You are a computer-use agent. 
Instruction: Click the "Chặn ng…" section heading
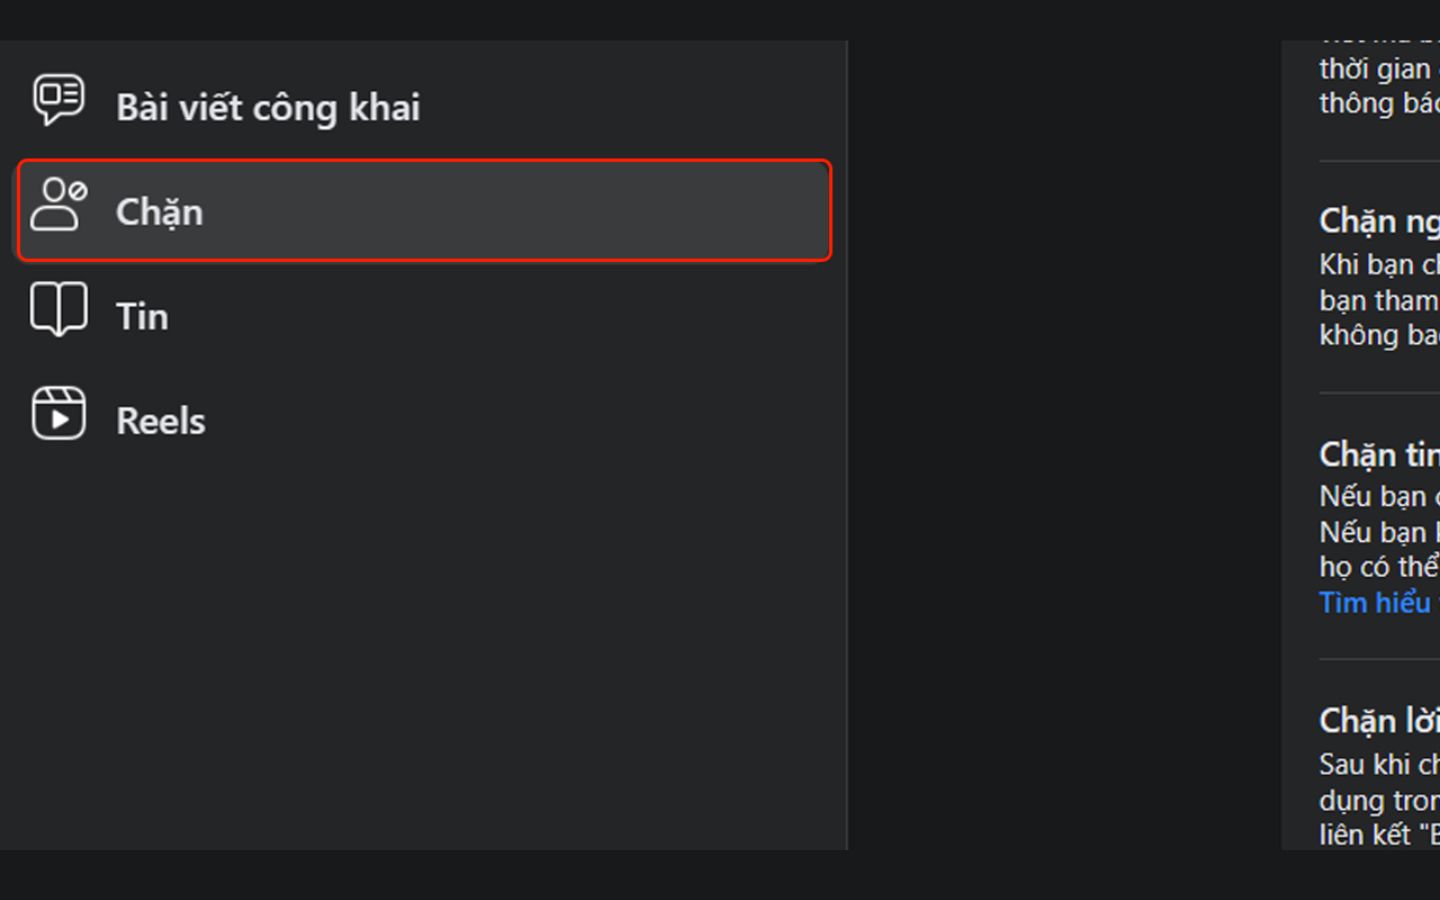coord(1378,221)
